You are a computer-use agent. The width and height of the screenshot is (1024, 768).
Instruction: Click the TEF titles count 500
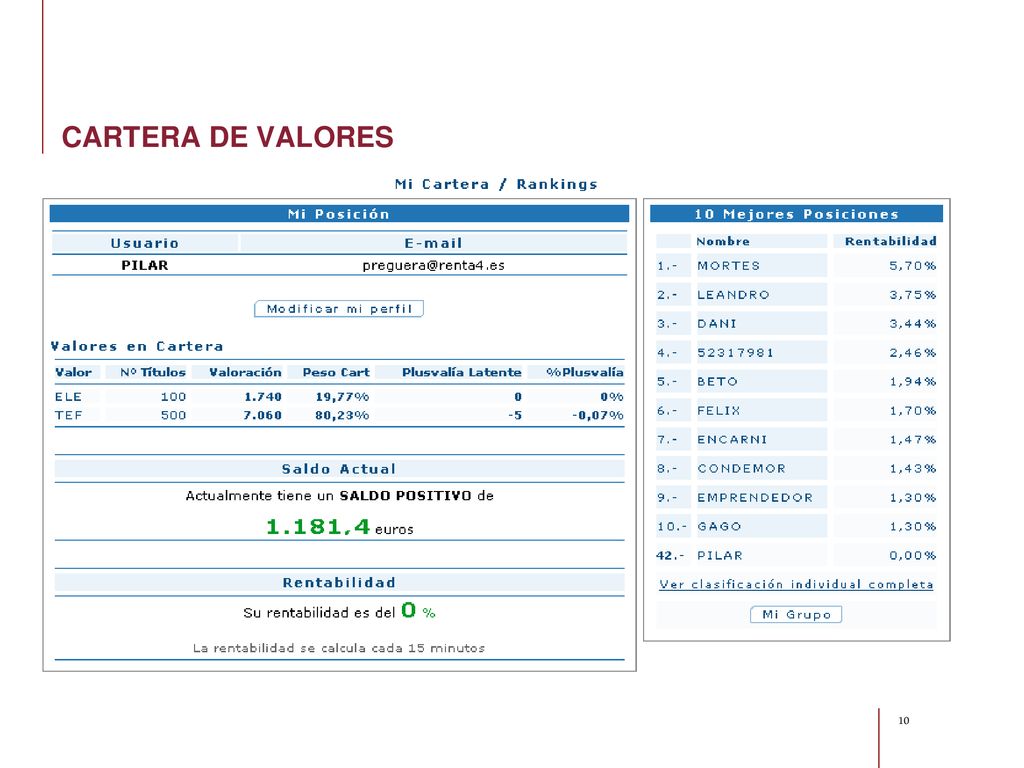pos(173,415)
